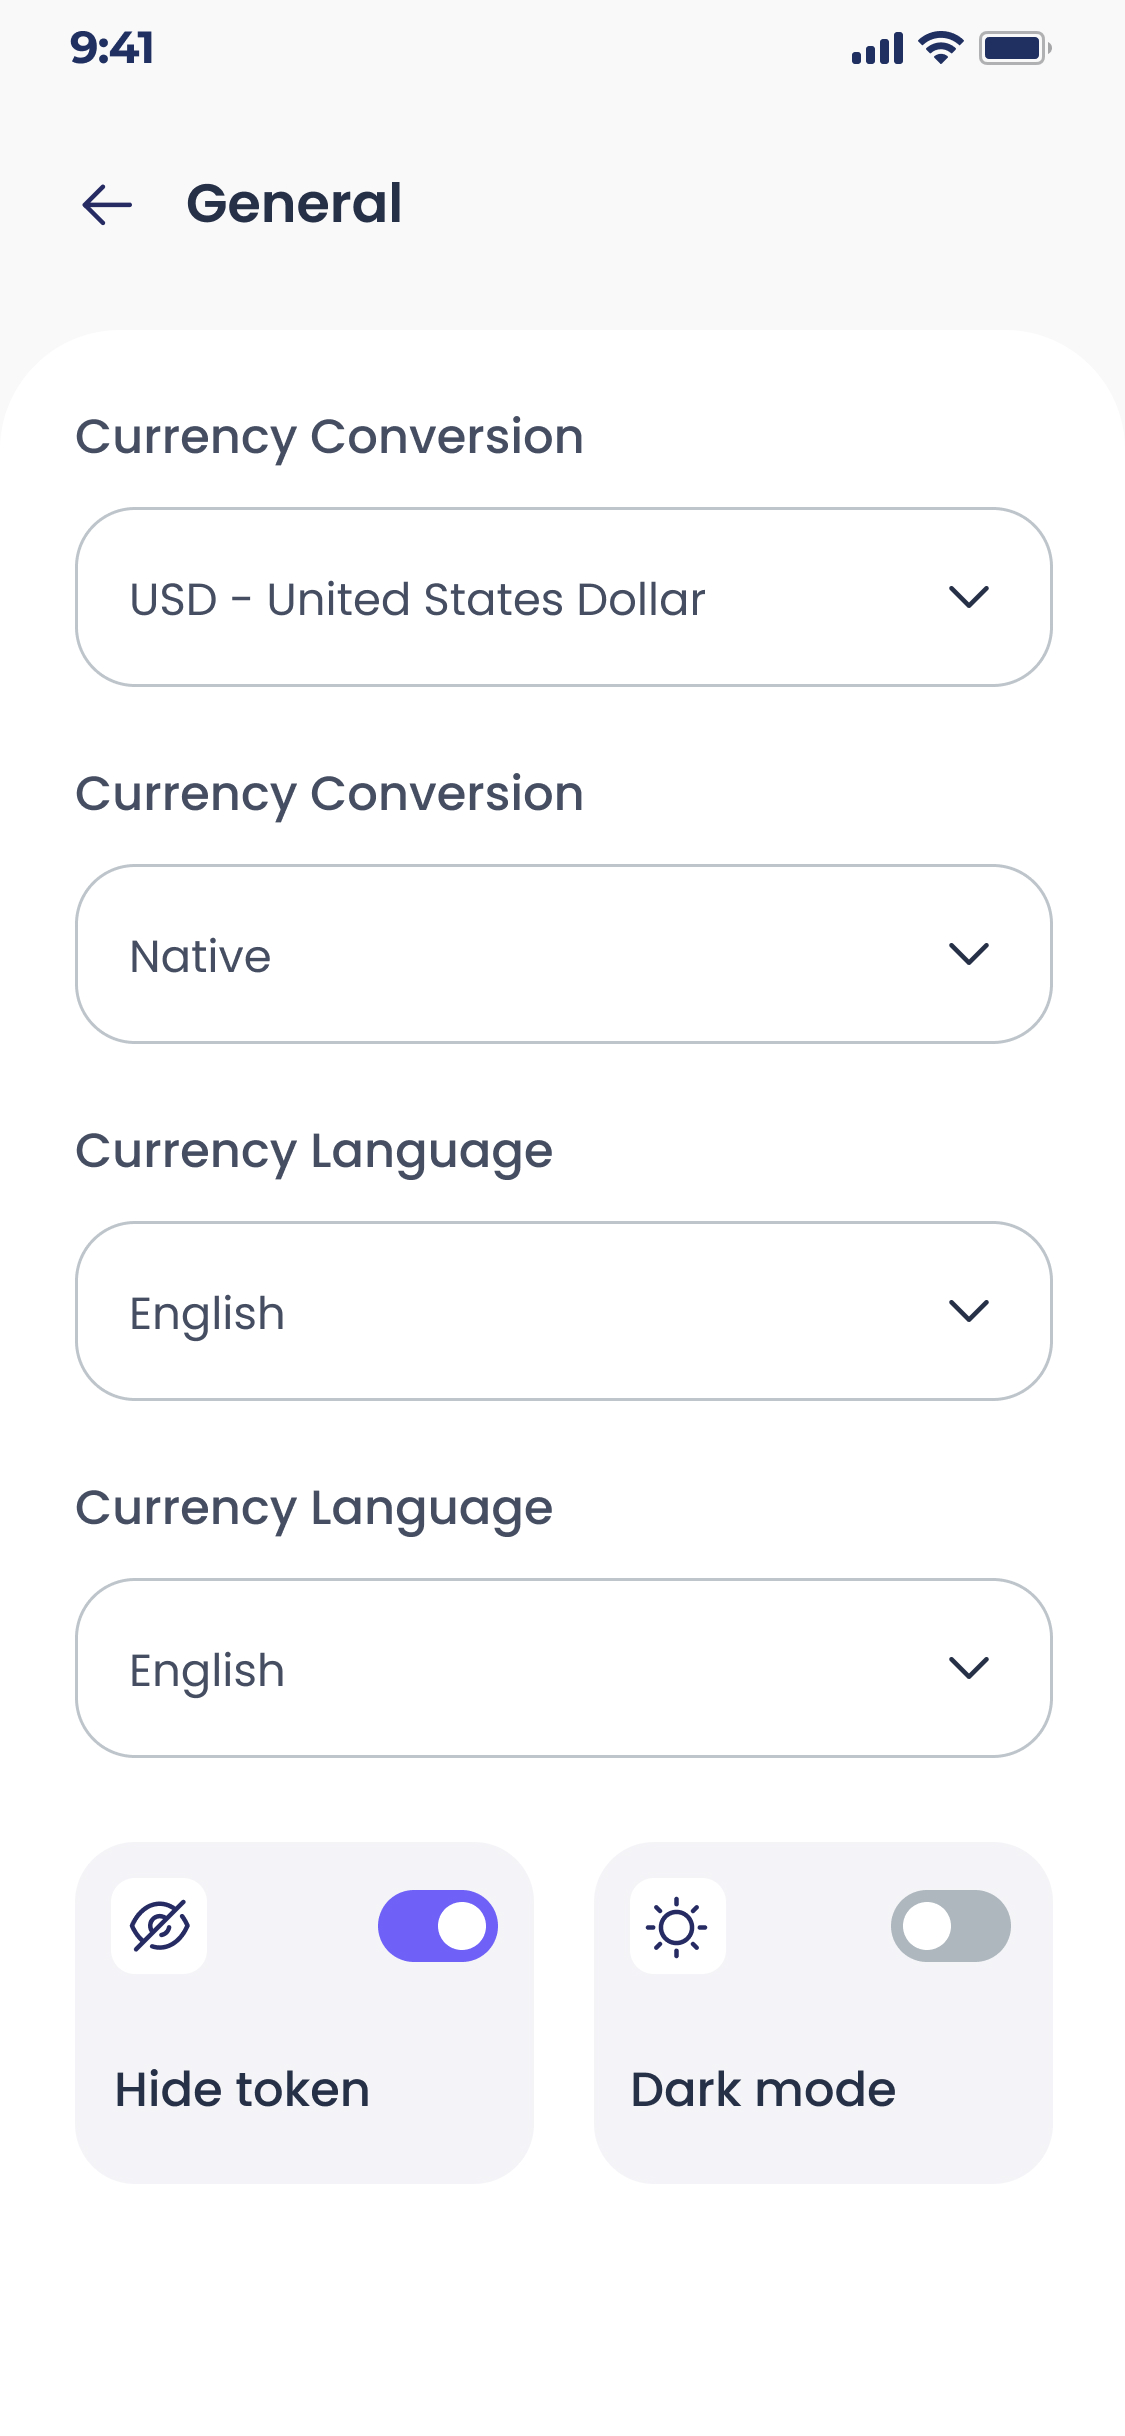Tap the General page title
This screenshot has height=2436, width=1125.
[294, 204]
